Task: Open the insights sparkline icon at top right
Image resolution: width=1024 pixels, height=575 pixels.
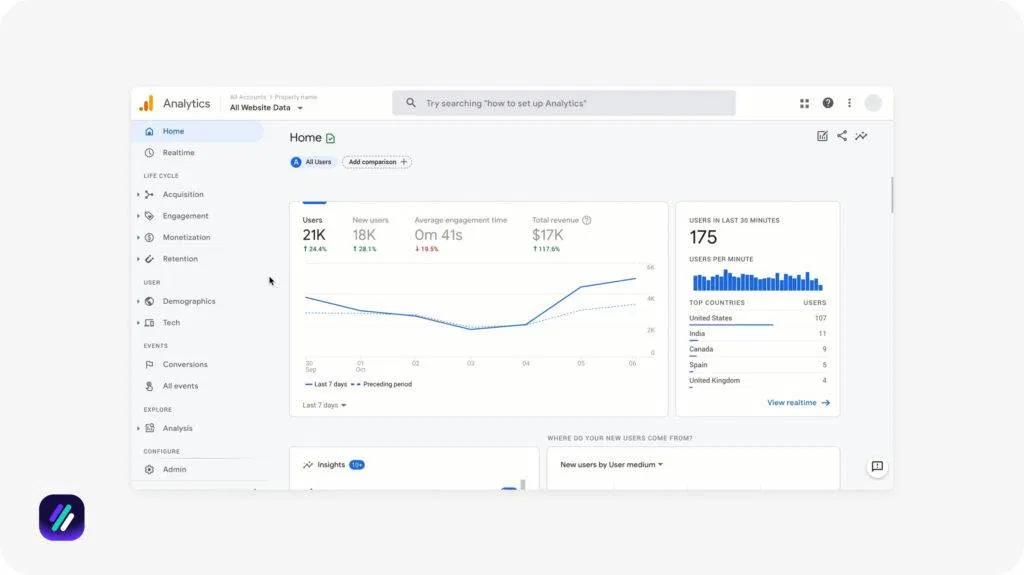Action: (x=861, y=136)
